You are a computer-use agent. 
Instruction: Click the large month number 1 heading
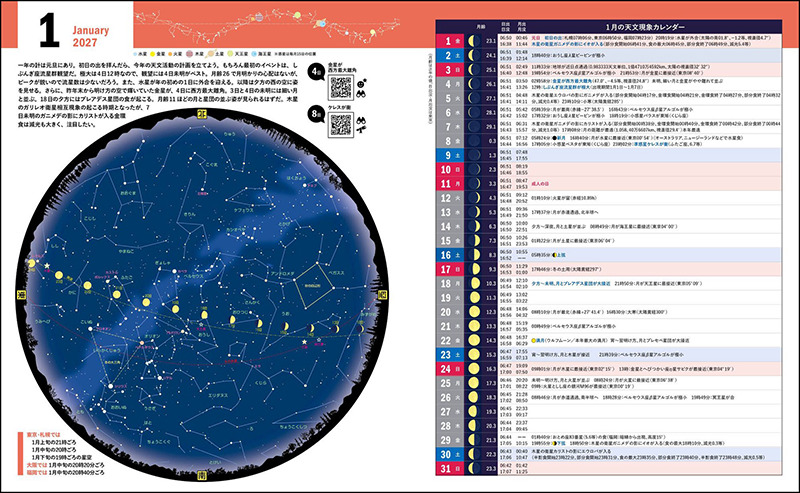point(49,30)
